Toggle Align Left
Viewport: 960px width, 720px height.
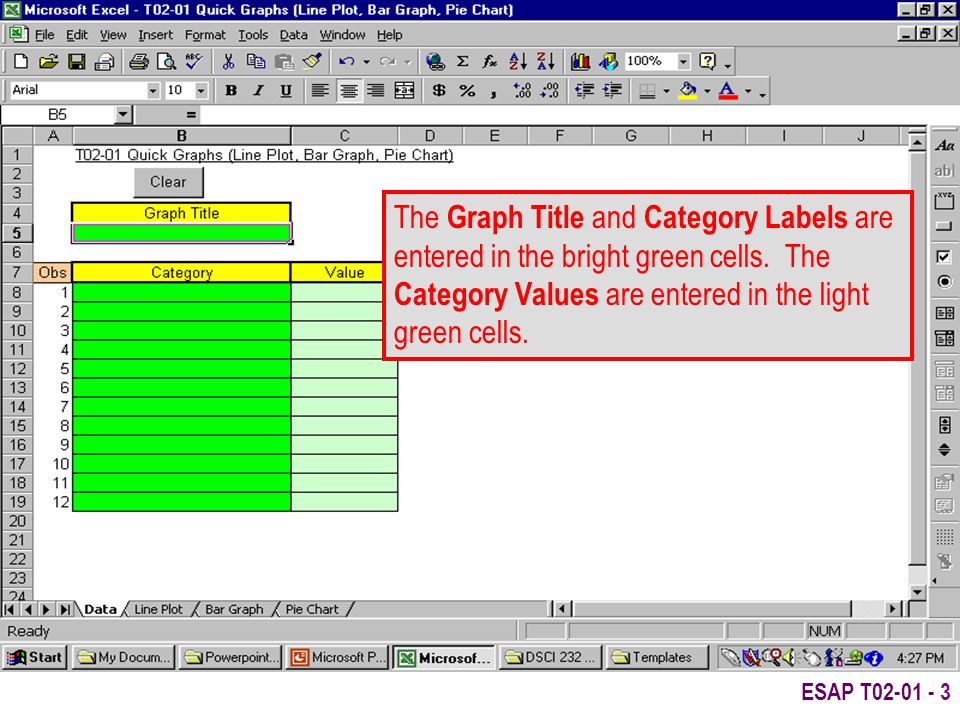[x=320, y=91]
